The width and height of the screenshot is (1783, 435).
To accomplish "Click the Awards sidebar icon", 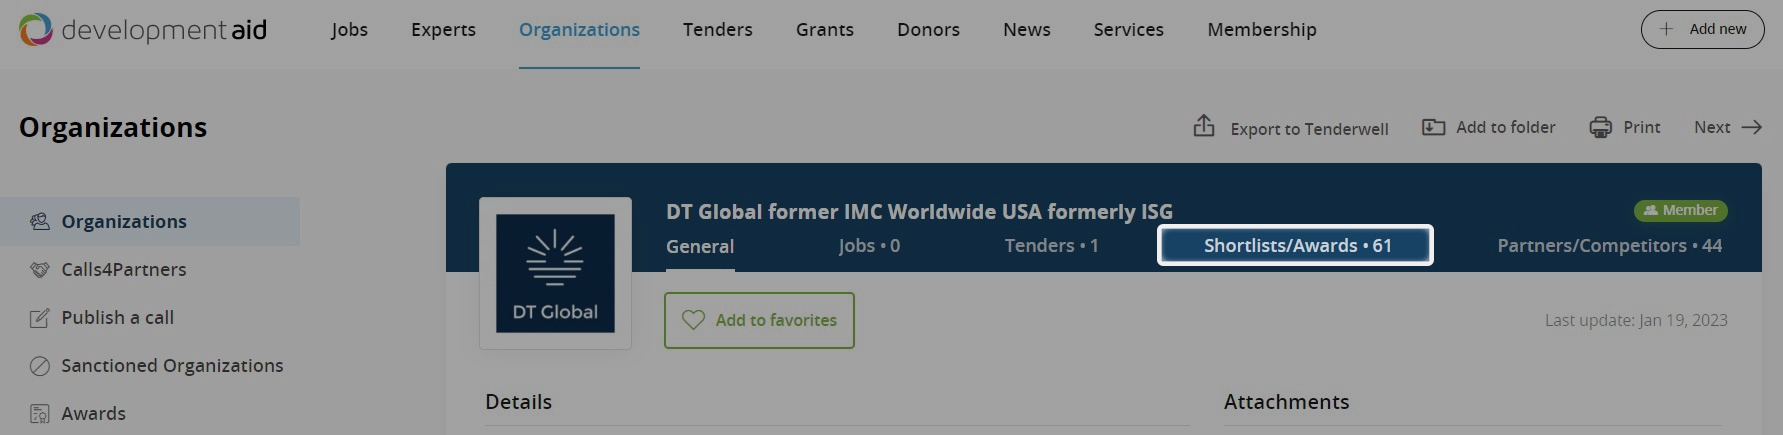I will [40, 414].
